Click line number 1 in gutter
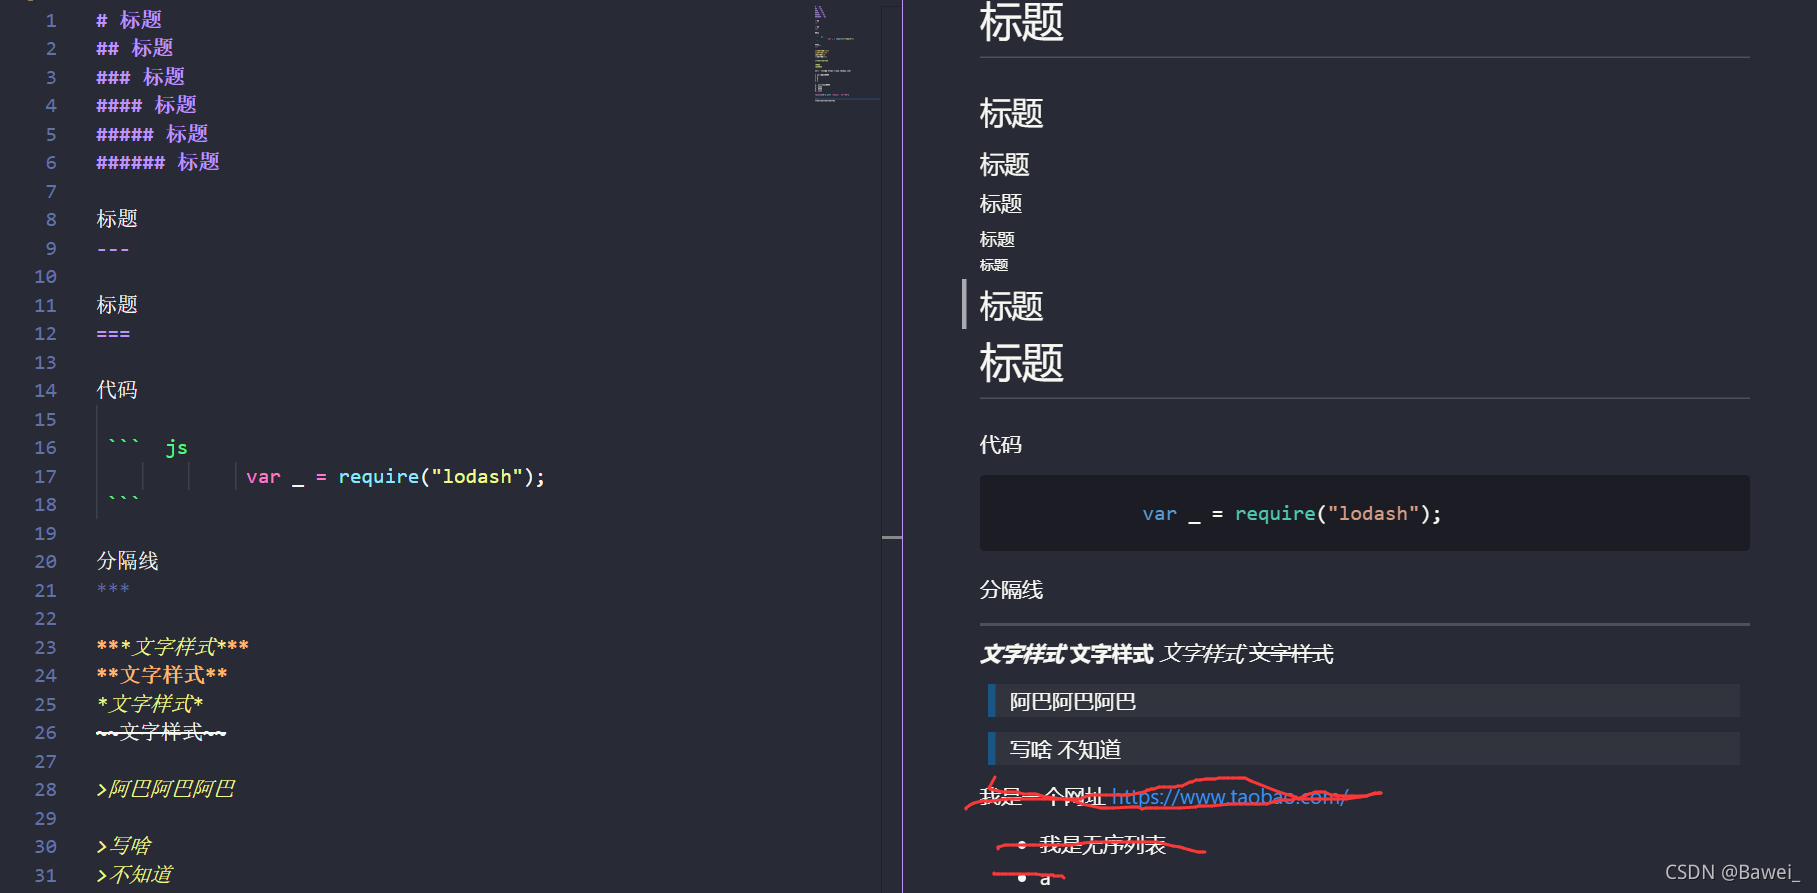This screenshot has height=893, width=1817. click(51, 20)
